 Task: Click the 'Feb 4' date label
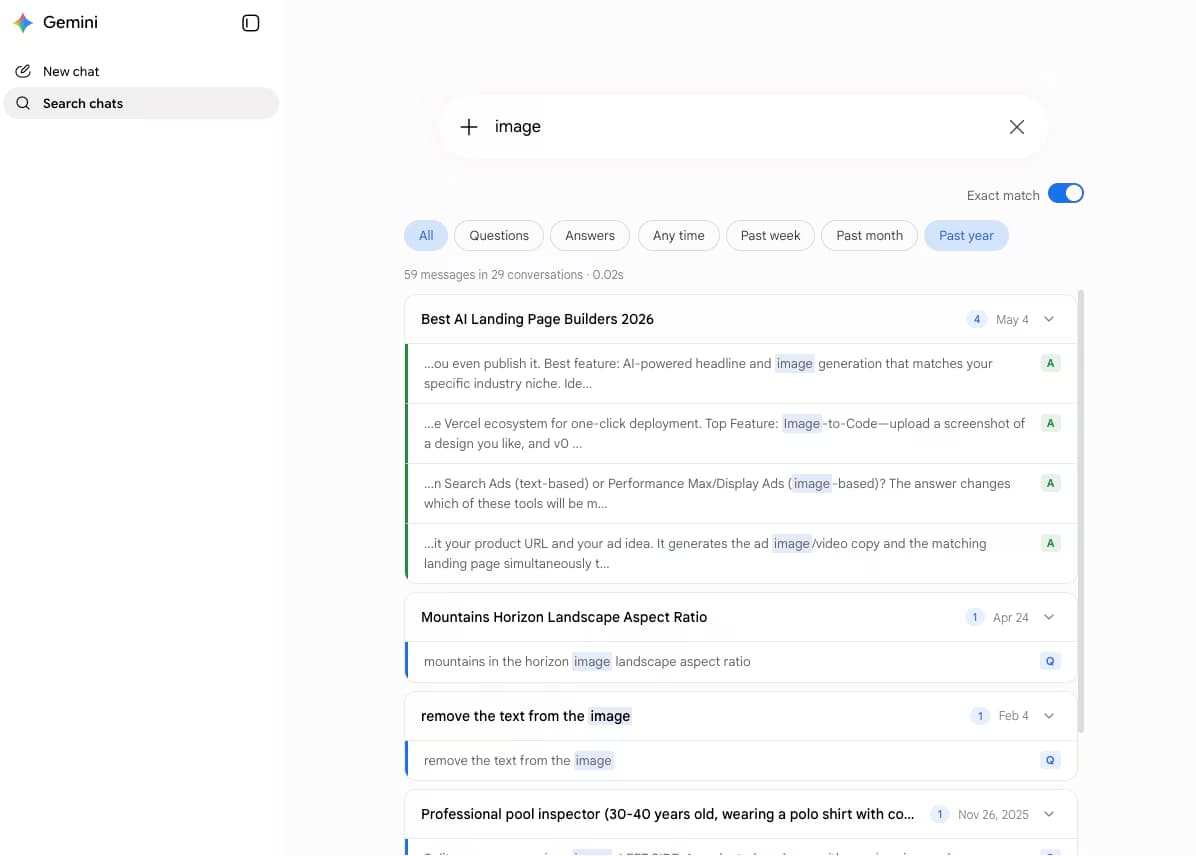pyautogui.click(x=1014, y=716)
